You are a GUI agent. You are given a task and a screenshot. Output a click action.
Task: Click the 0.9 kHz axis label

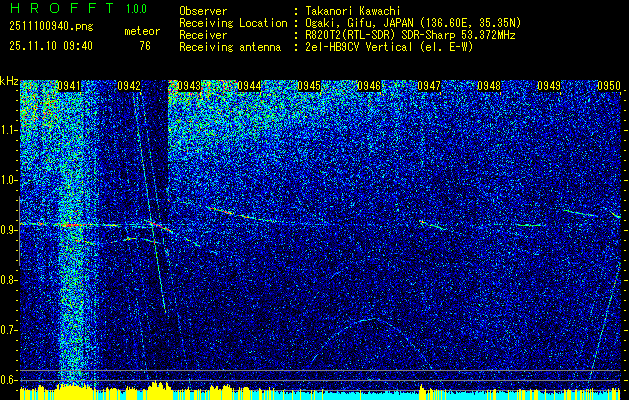click(x=8, y=230)
